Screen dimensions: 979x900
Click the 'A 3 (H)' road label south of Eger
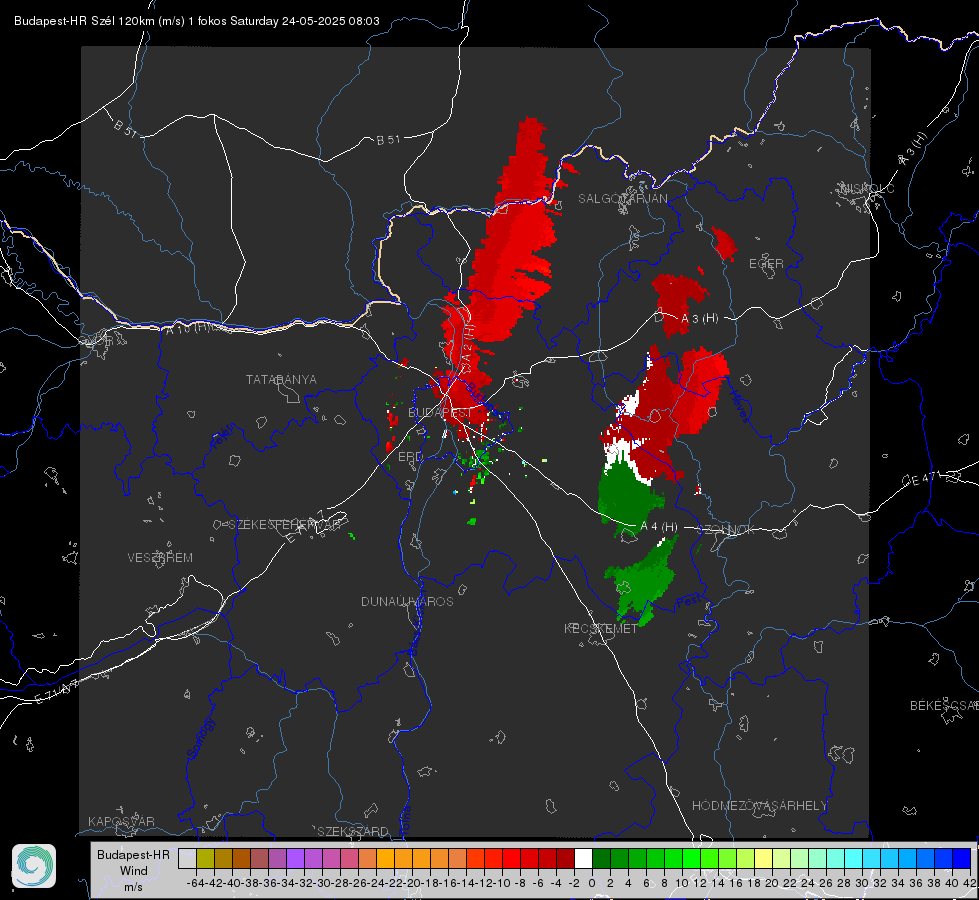(x=699, y=319)
